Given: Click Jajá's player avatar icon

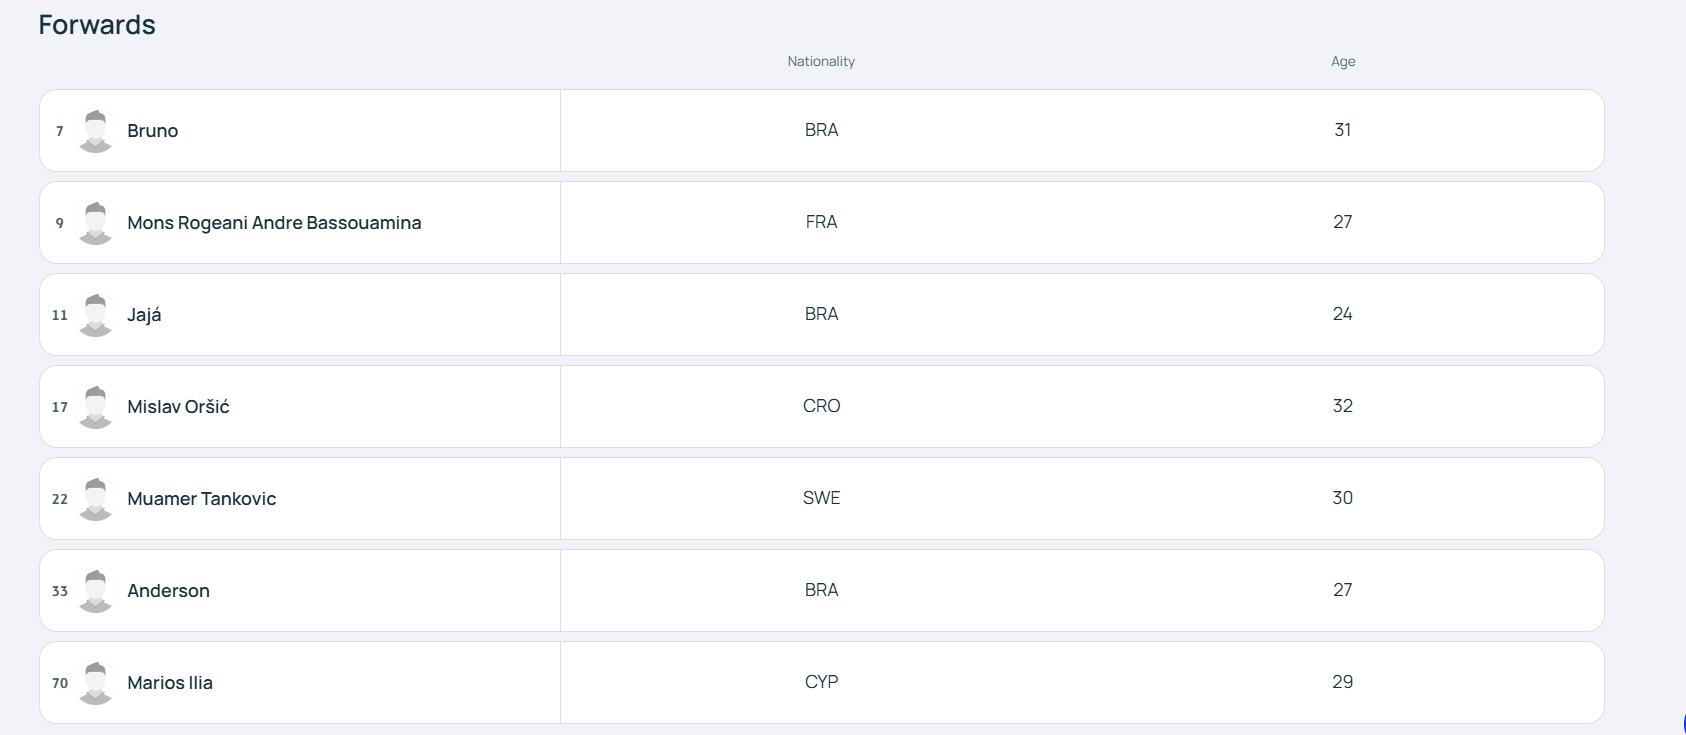Looking at the screenshot, I should point(96,315).
